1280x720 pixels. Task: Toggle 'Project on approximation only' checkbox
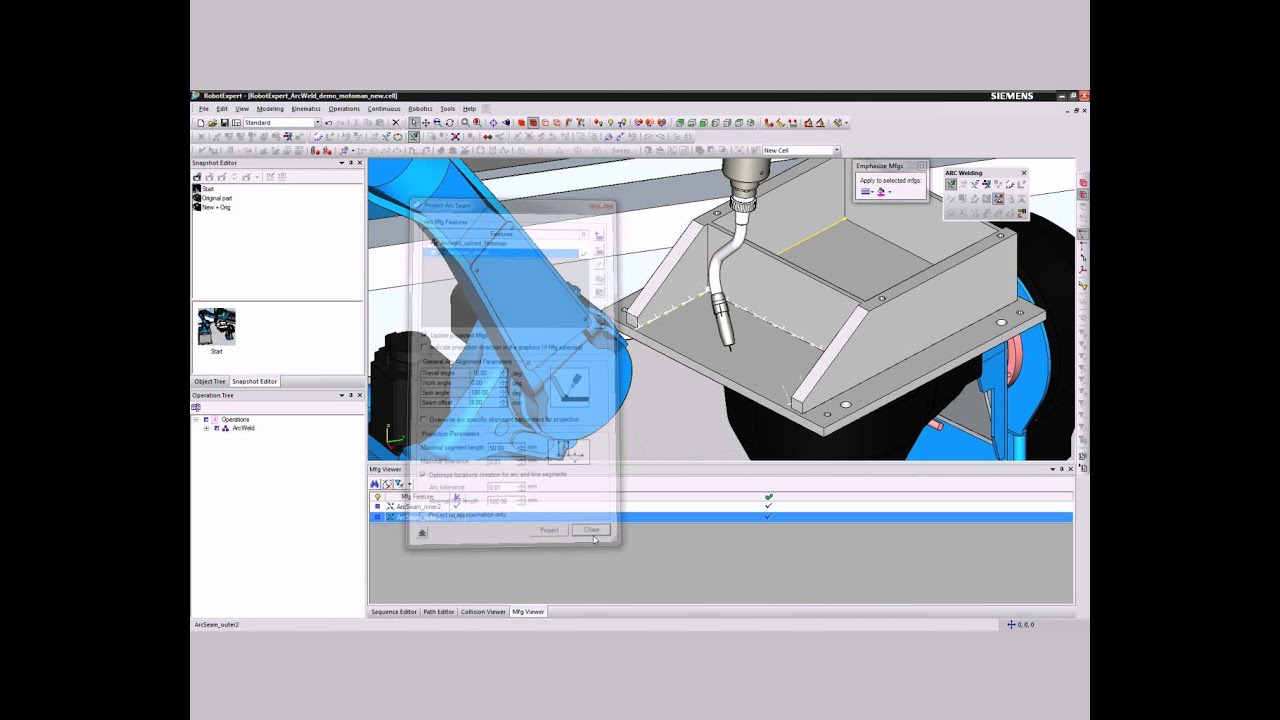point(422,515)
